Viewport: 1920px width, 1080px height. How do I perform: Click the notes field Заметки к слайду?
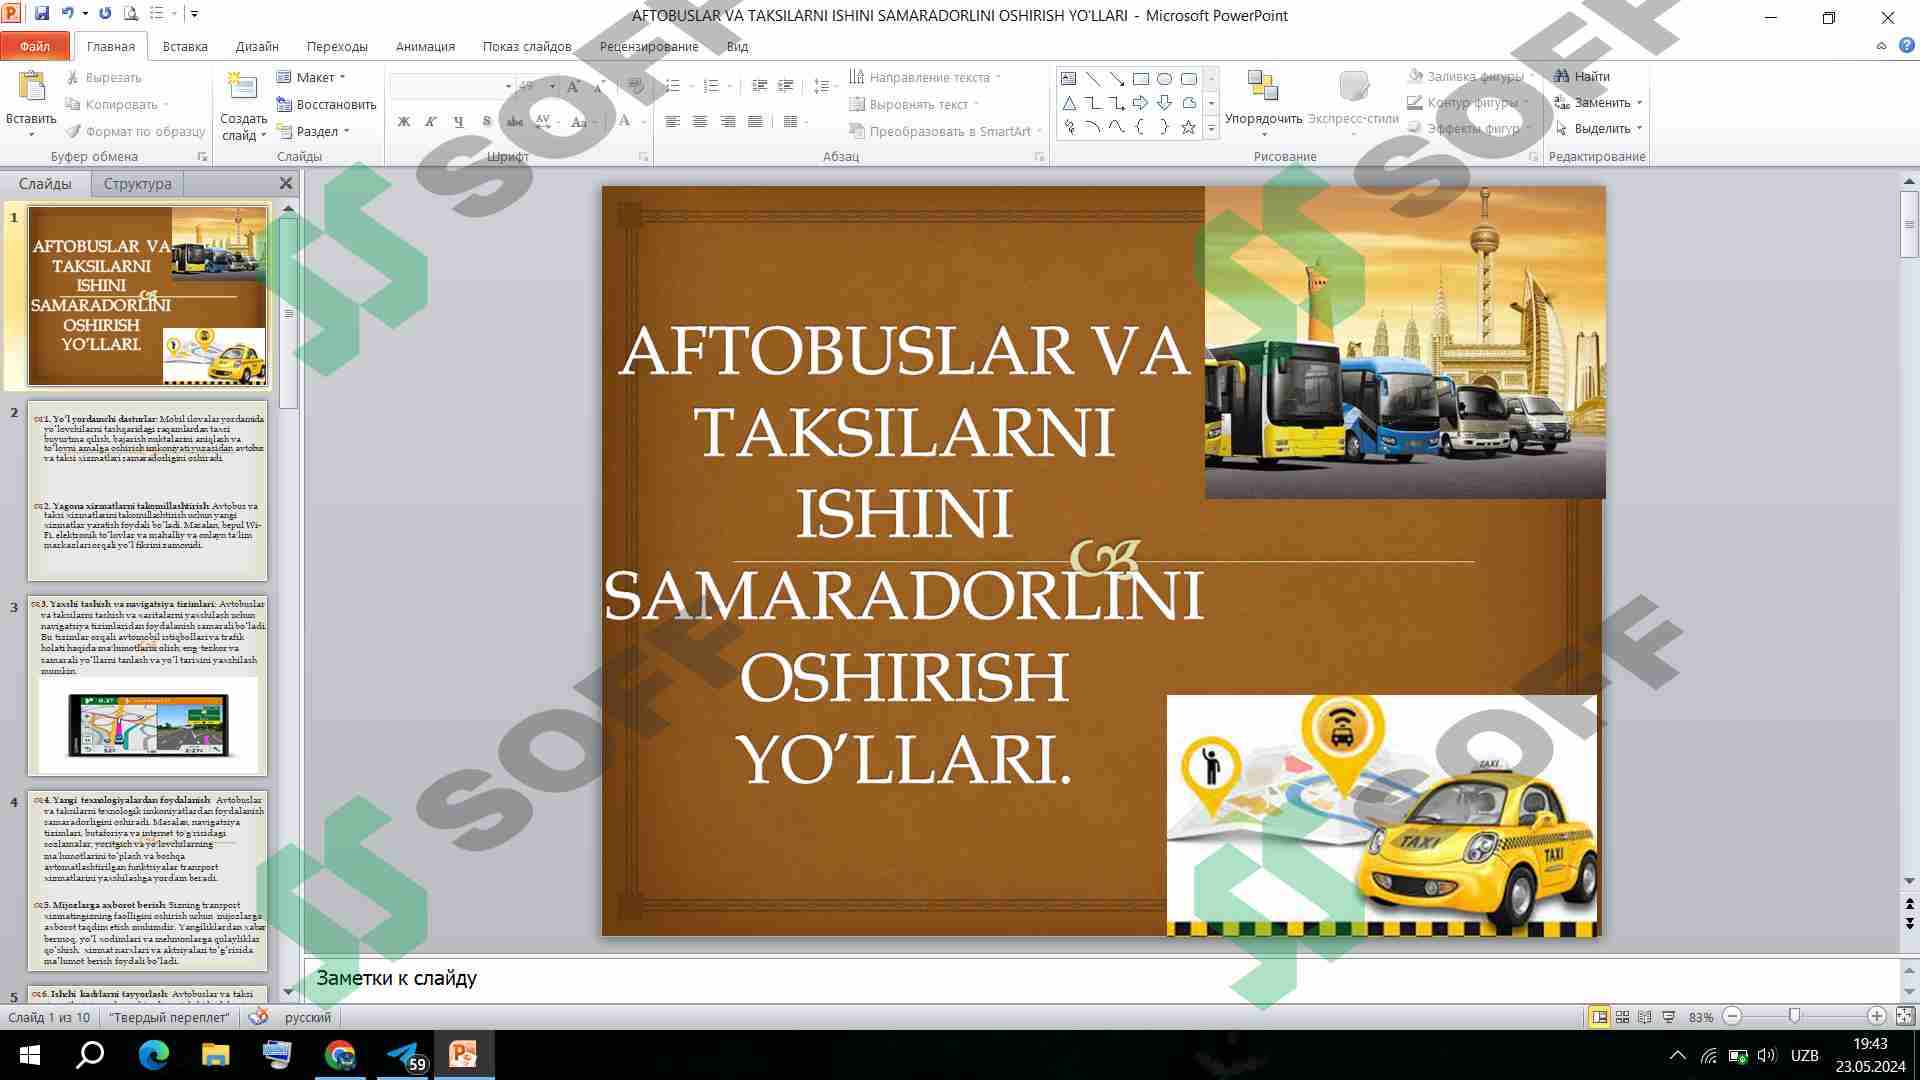click(x=1101, y=979)
